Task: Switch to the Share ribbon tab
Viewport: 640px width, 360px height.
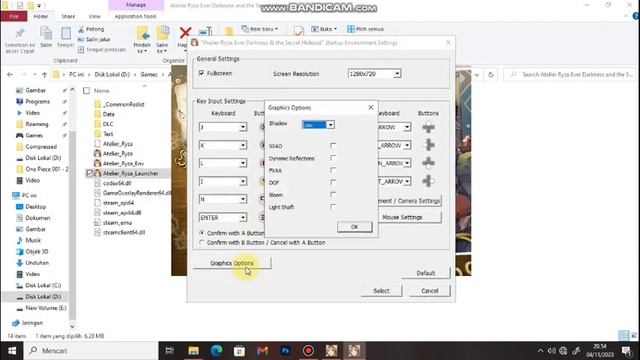Action: [x=68, y=16]
